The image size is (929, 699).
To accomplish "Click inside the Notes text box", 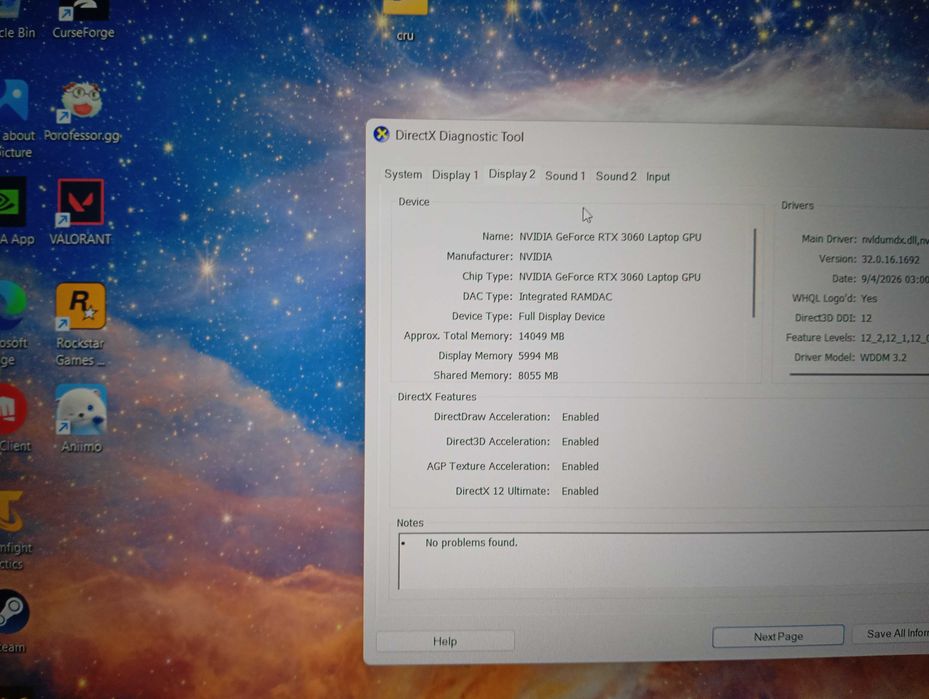I will click(x=664, y=562).
